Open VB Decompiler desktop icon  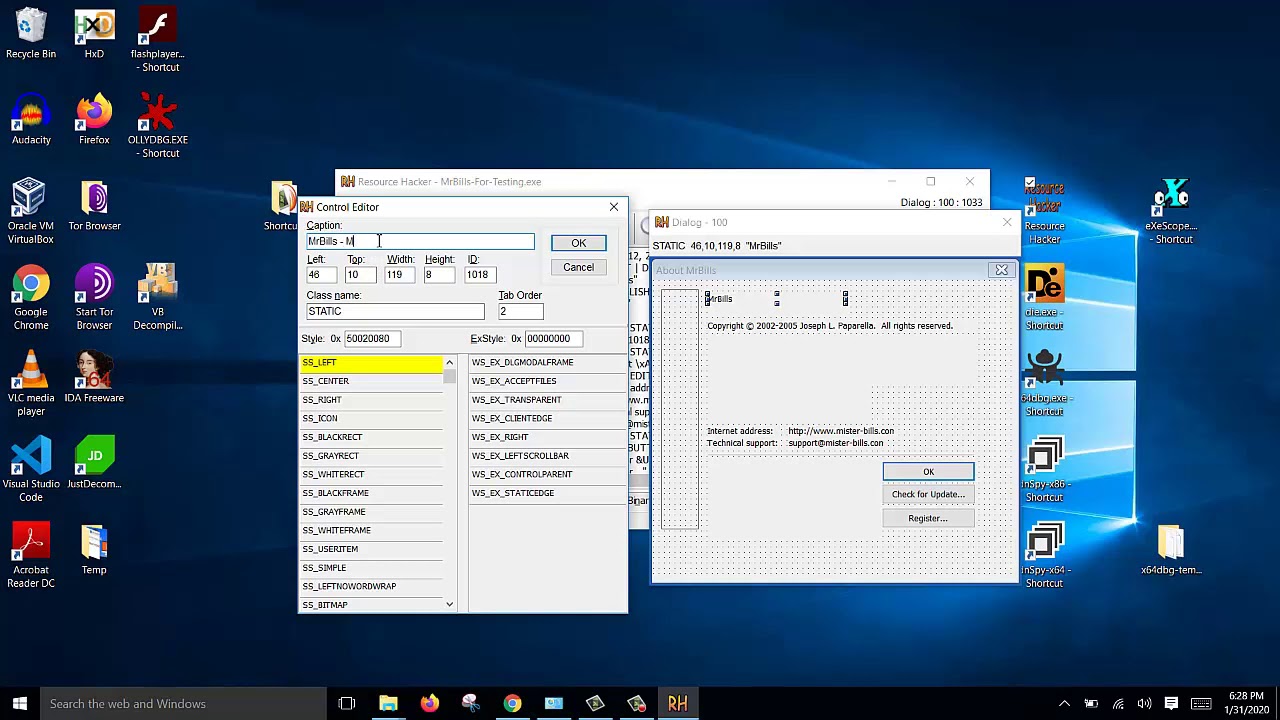(158, 298)
